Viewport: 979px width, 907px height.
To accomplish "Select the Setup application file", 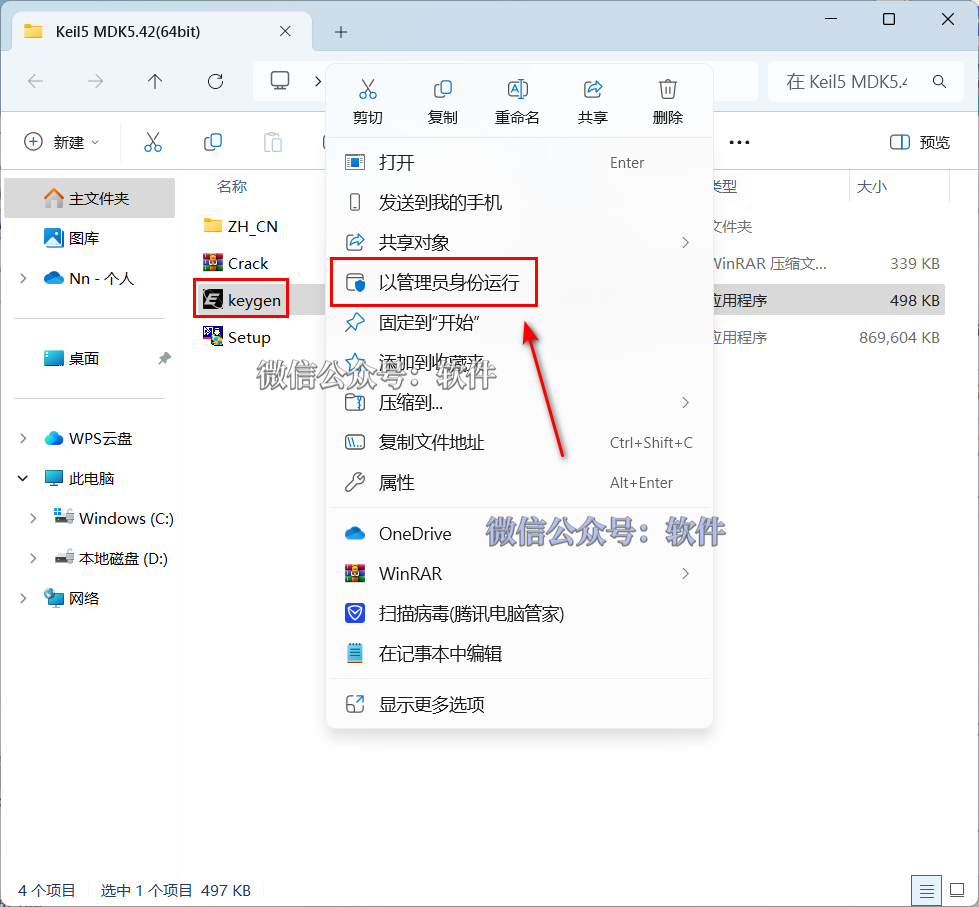I will click(237, 338).
